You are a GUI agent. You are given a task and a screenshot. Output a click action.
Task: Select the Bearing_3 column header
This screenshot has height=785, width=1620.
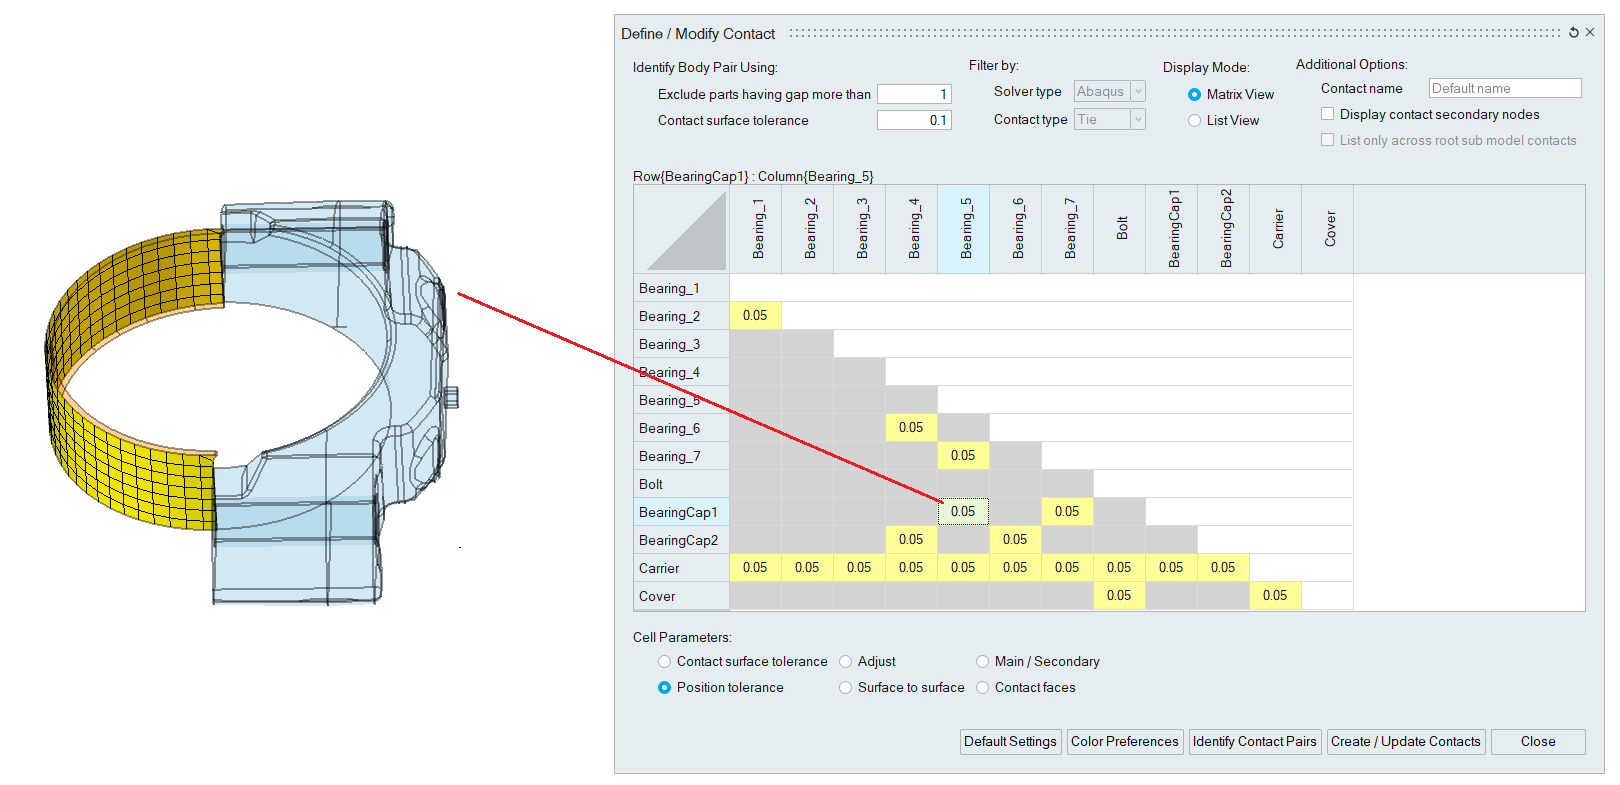860,229
